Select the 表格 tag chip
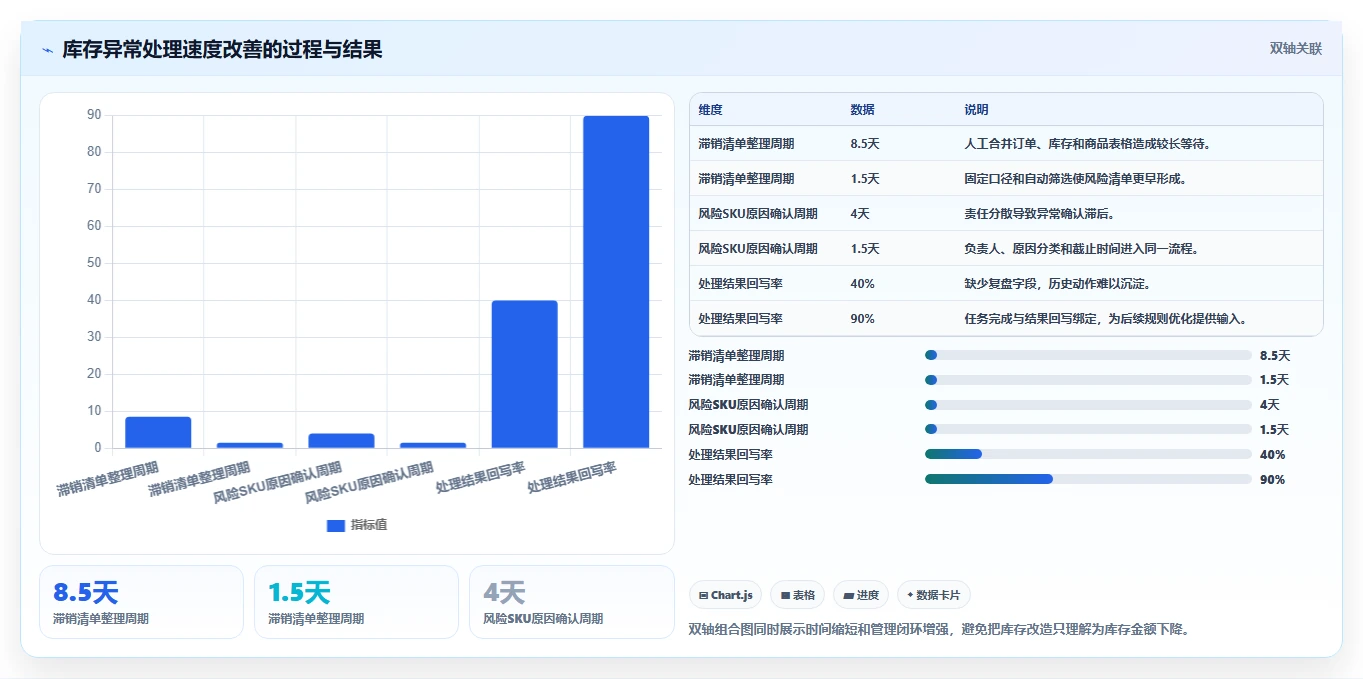Screen dimensions: 1363x679 [x=797, y=595]
